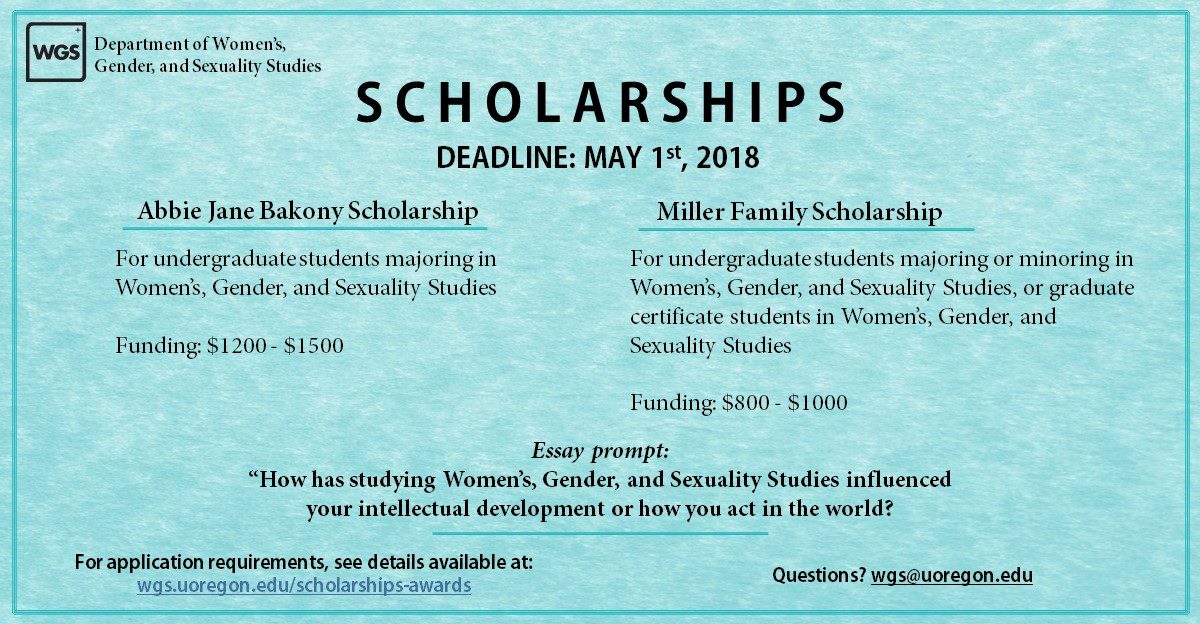Screen dimensions: 1200x624
Task: Click the Funding: $1200 - $1500 line
Action: click(x=229, y=347)
